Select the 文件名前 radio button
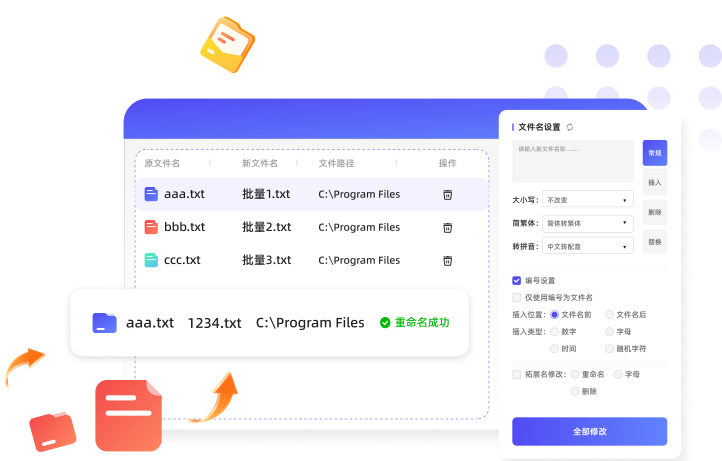 (555, 315)
